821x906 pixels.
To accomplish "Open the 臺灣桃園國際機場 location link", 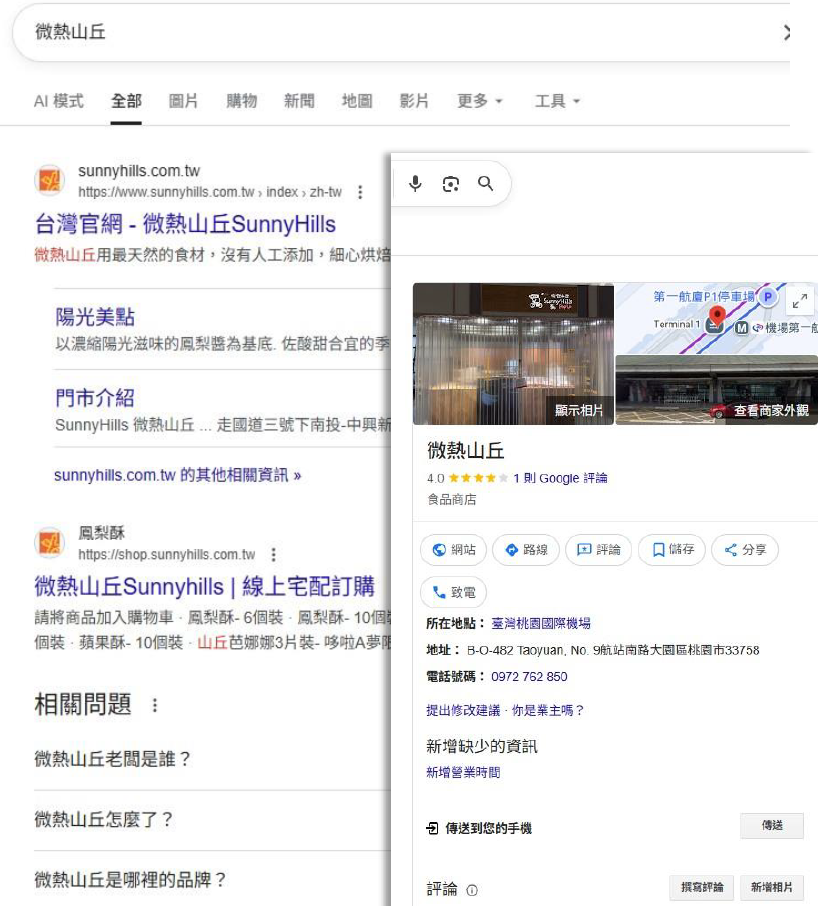I will point(541,623).
